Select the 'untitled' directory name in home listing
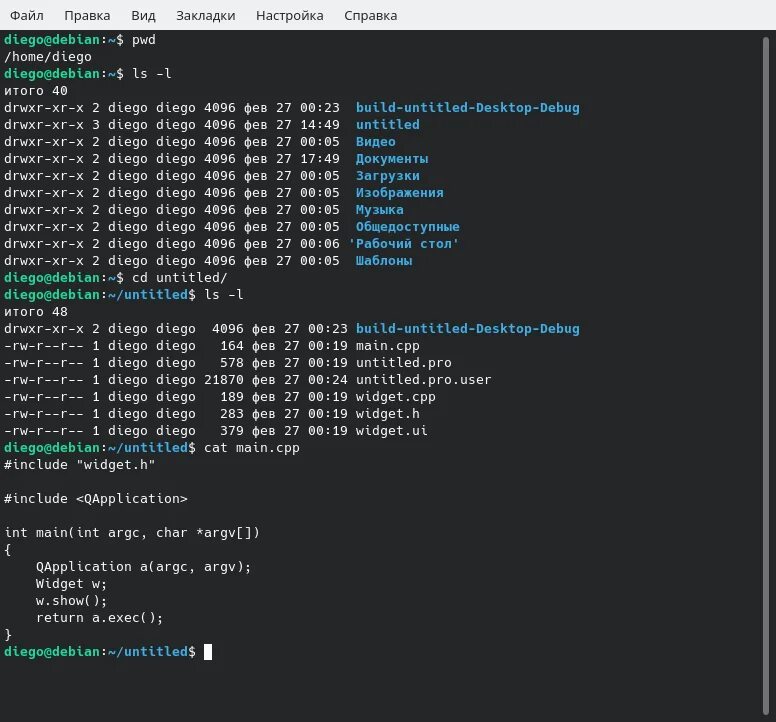This screenshot has width=776, height=722. [388, 124]
